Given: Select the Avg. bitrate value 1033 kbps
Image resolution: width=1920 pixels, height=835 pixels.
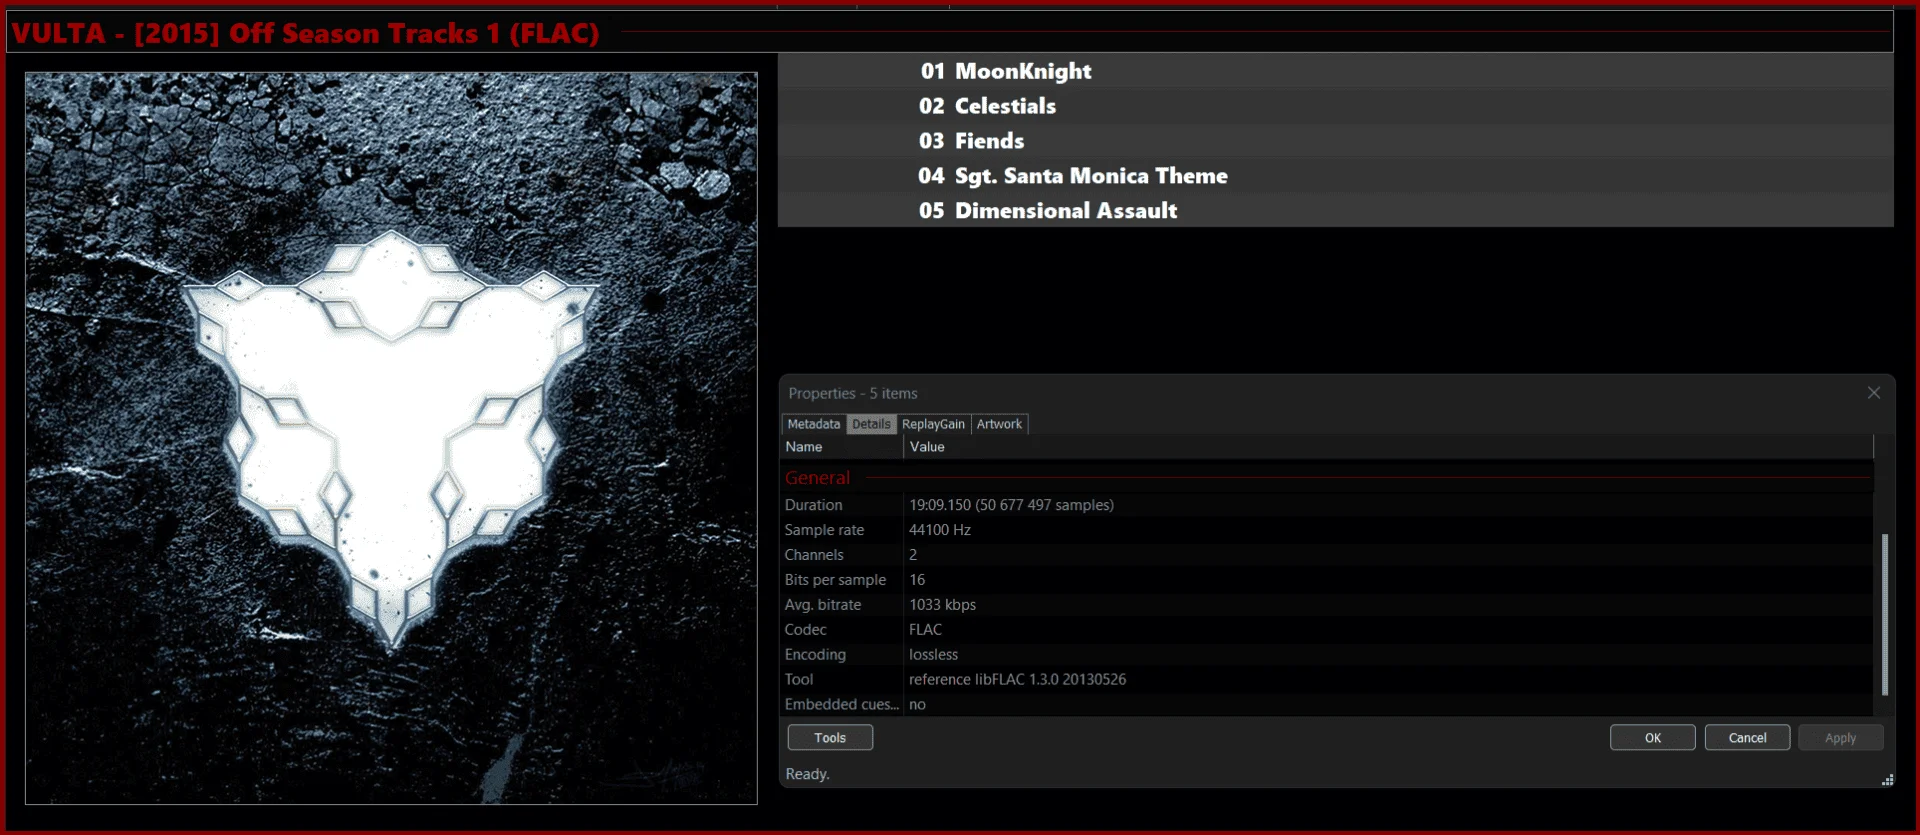Looking at the screenshot, I should coord(942,605).
